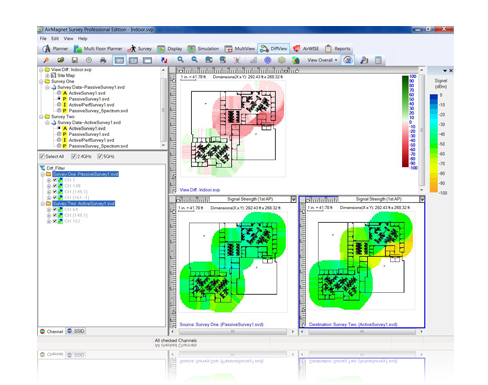Click the green-to-red difference color scale
This screenshot has width=488, height=385.
pos(405,122)
